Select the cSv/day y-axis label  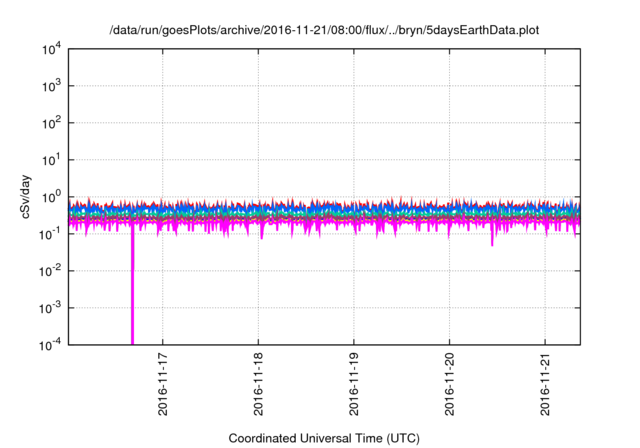click(26, 197)
